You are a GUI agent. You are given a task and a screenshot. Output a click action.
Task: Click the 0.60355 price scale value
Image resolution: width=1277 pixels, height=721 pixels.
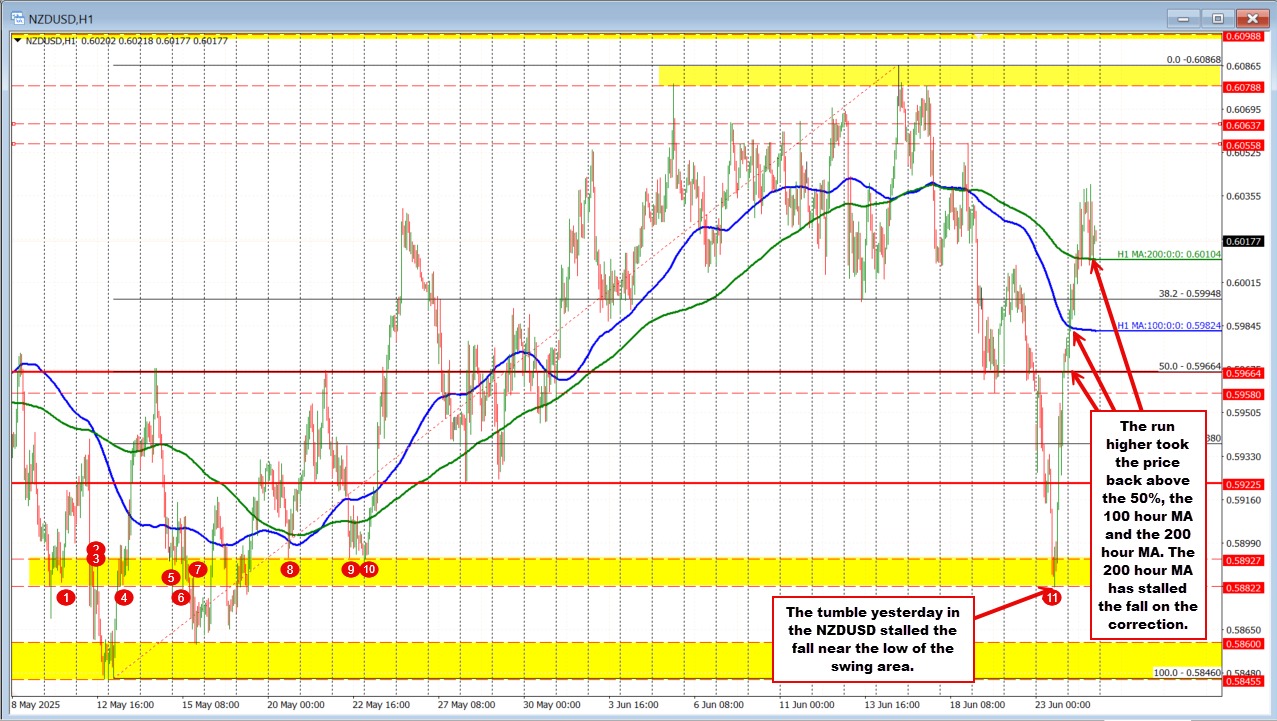[1244, 196]
